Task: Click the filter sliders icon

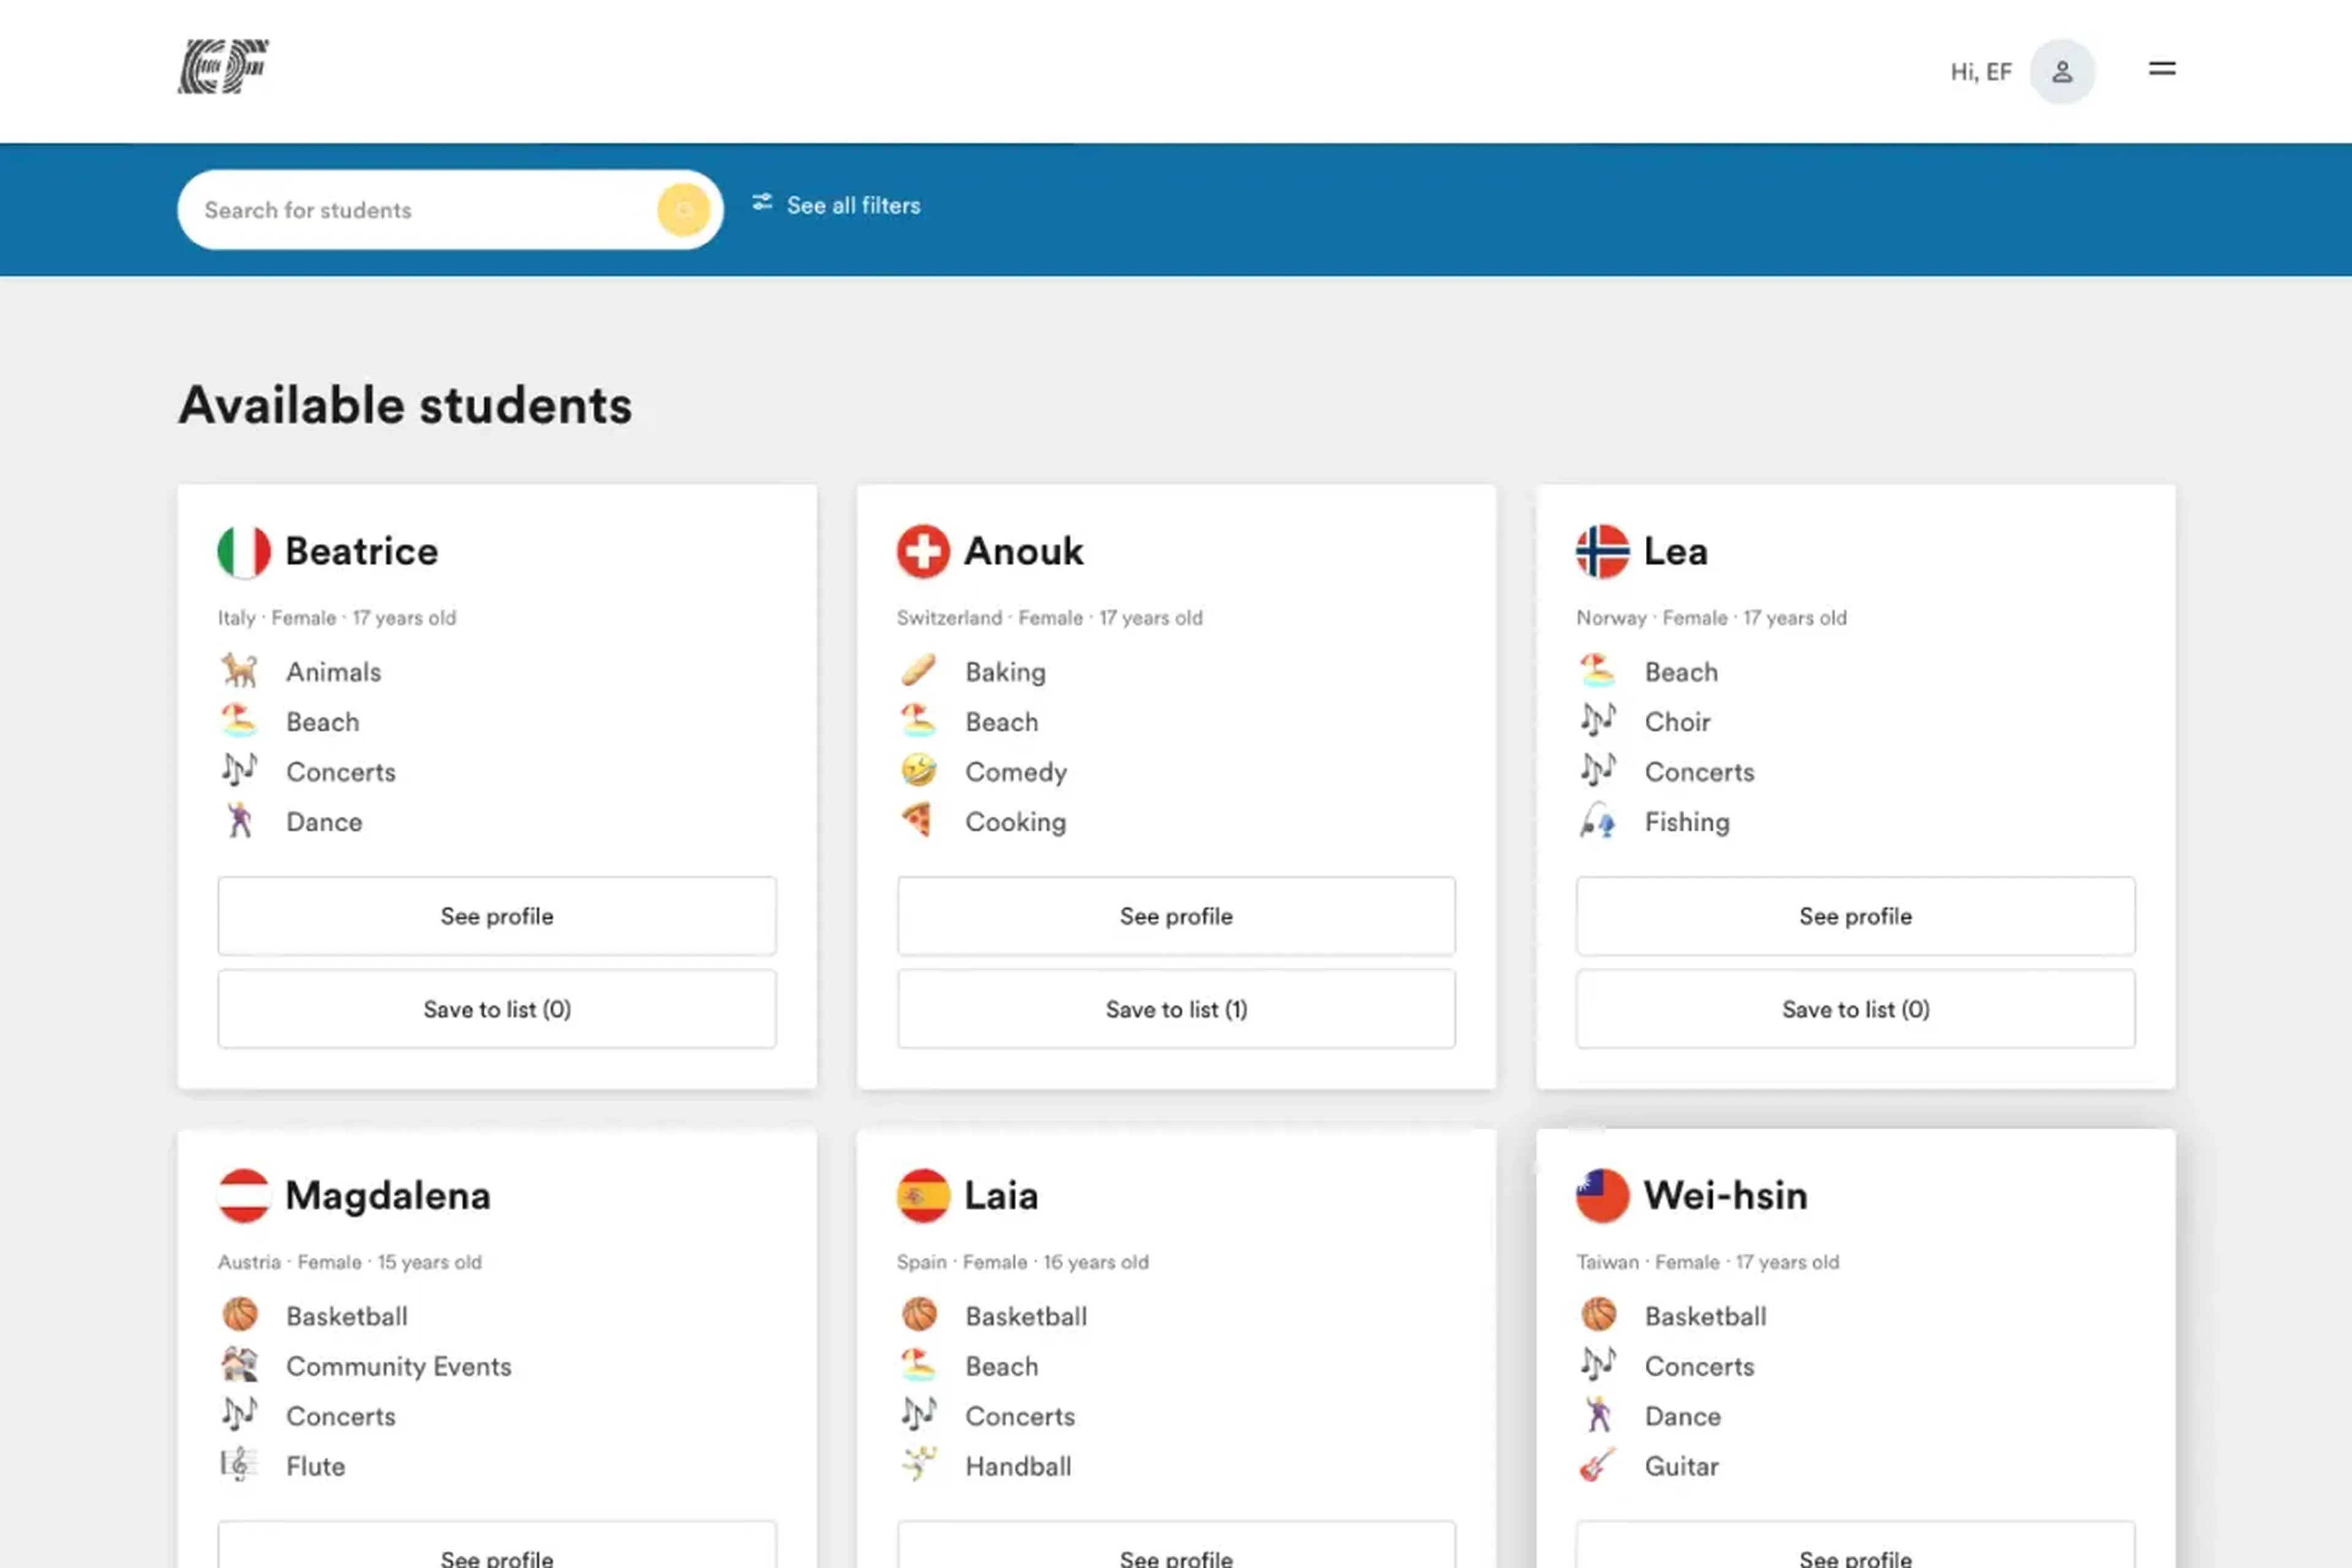Action: [x=762, y=203]
